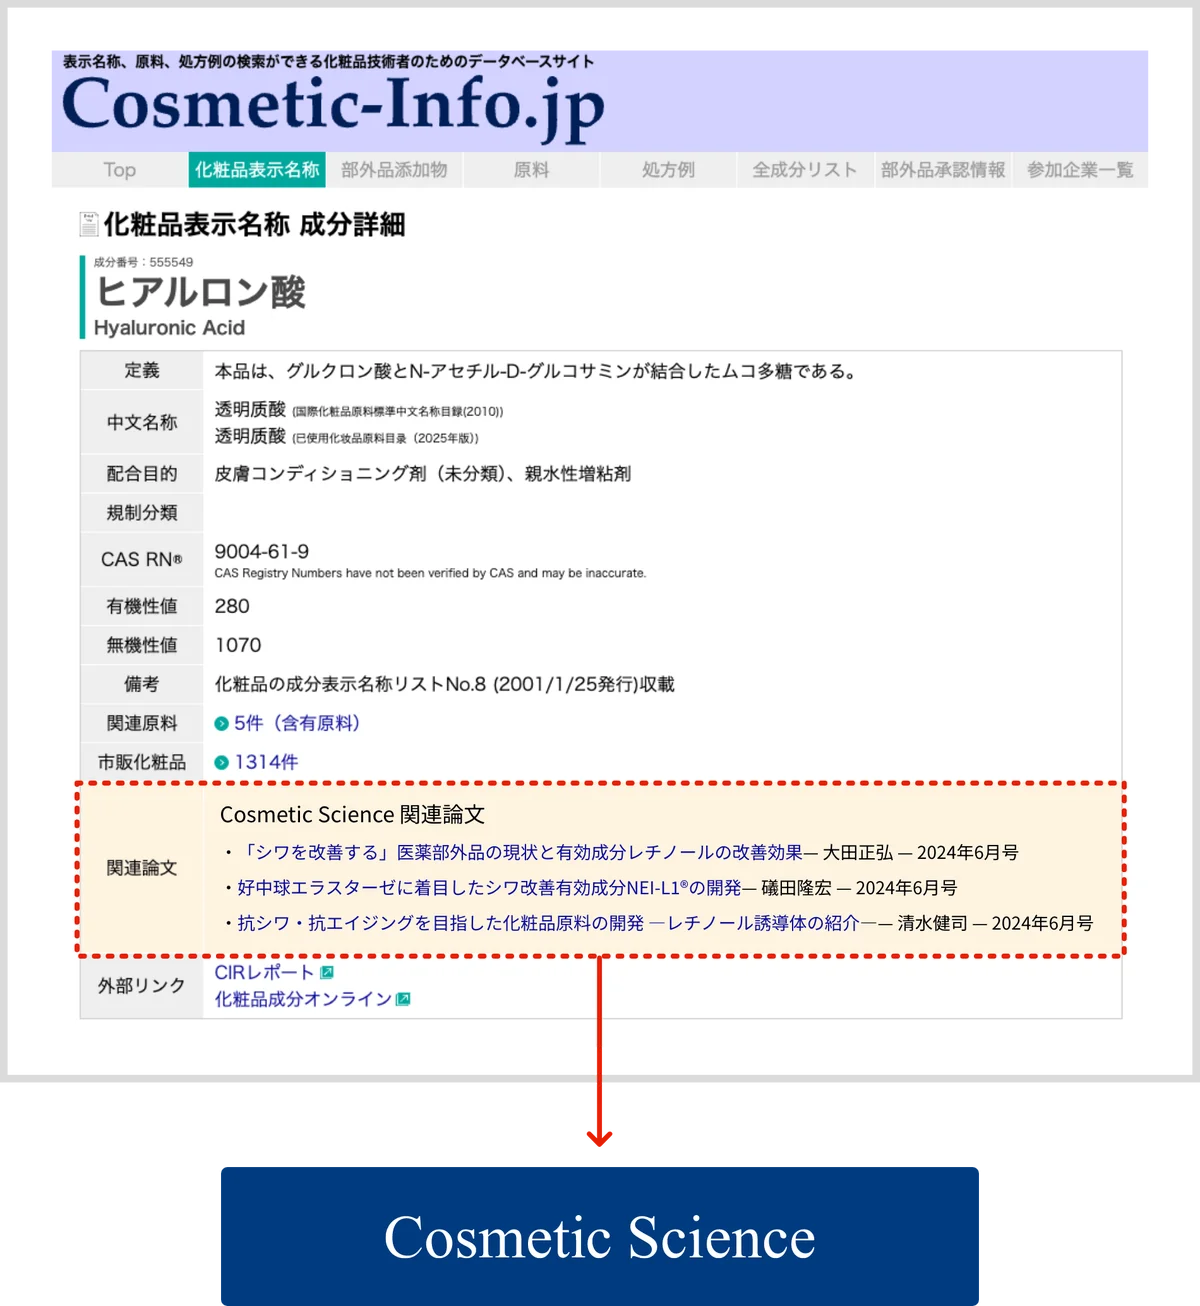Open the CIRレポート external link
This screenshot has height=1306, width=1200.
(x=264, y=972)
